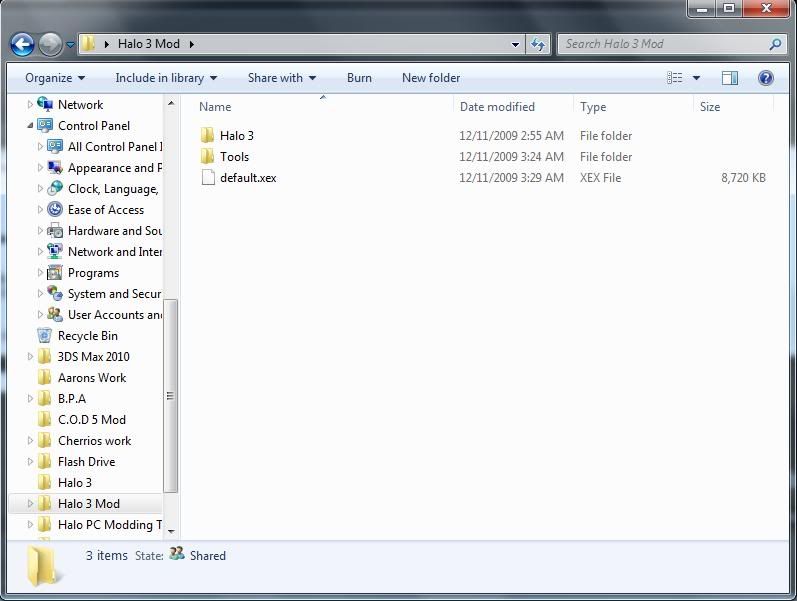Image resolution: width=797 pixels, height=601 pixels.
Task: Expand the Flash Drive folder node
Action: (x=30, y=462)
